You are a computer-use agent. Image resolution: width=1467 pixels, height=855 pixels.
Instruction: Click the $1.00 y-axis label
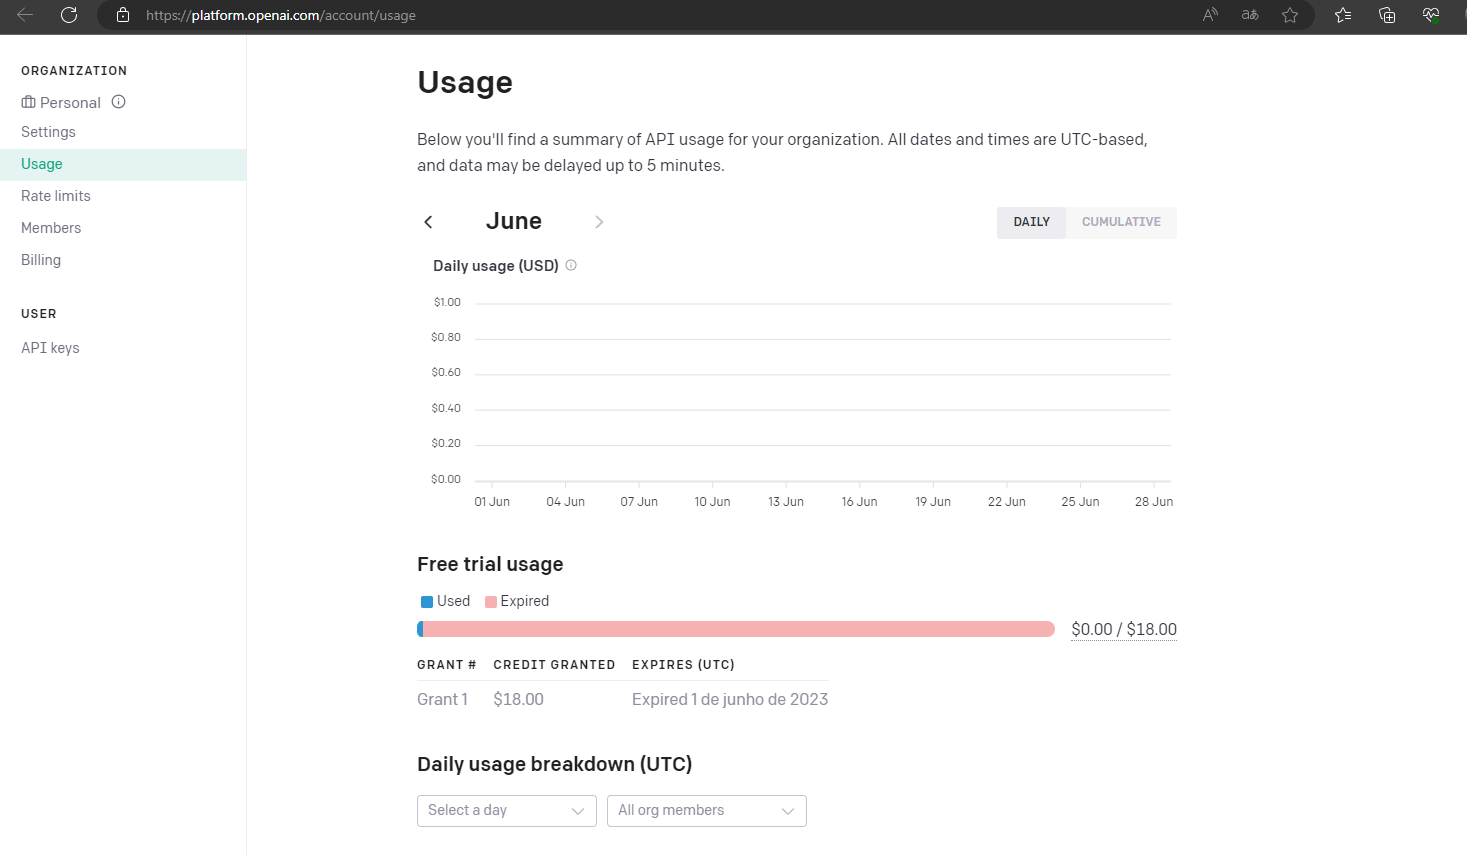click(447, 302)
